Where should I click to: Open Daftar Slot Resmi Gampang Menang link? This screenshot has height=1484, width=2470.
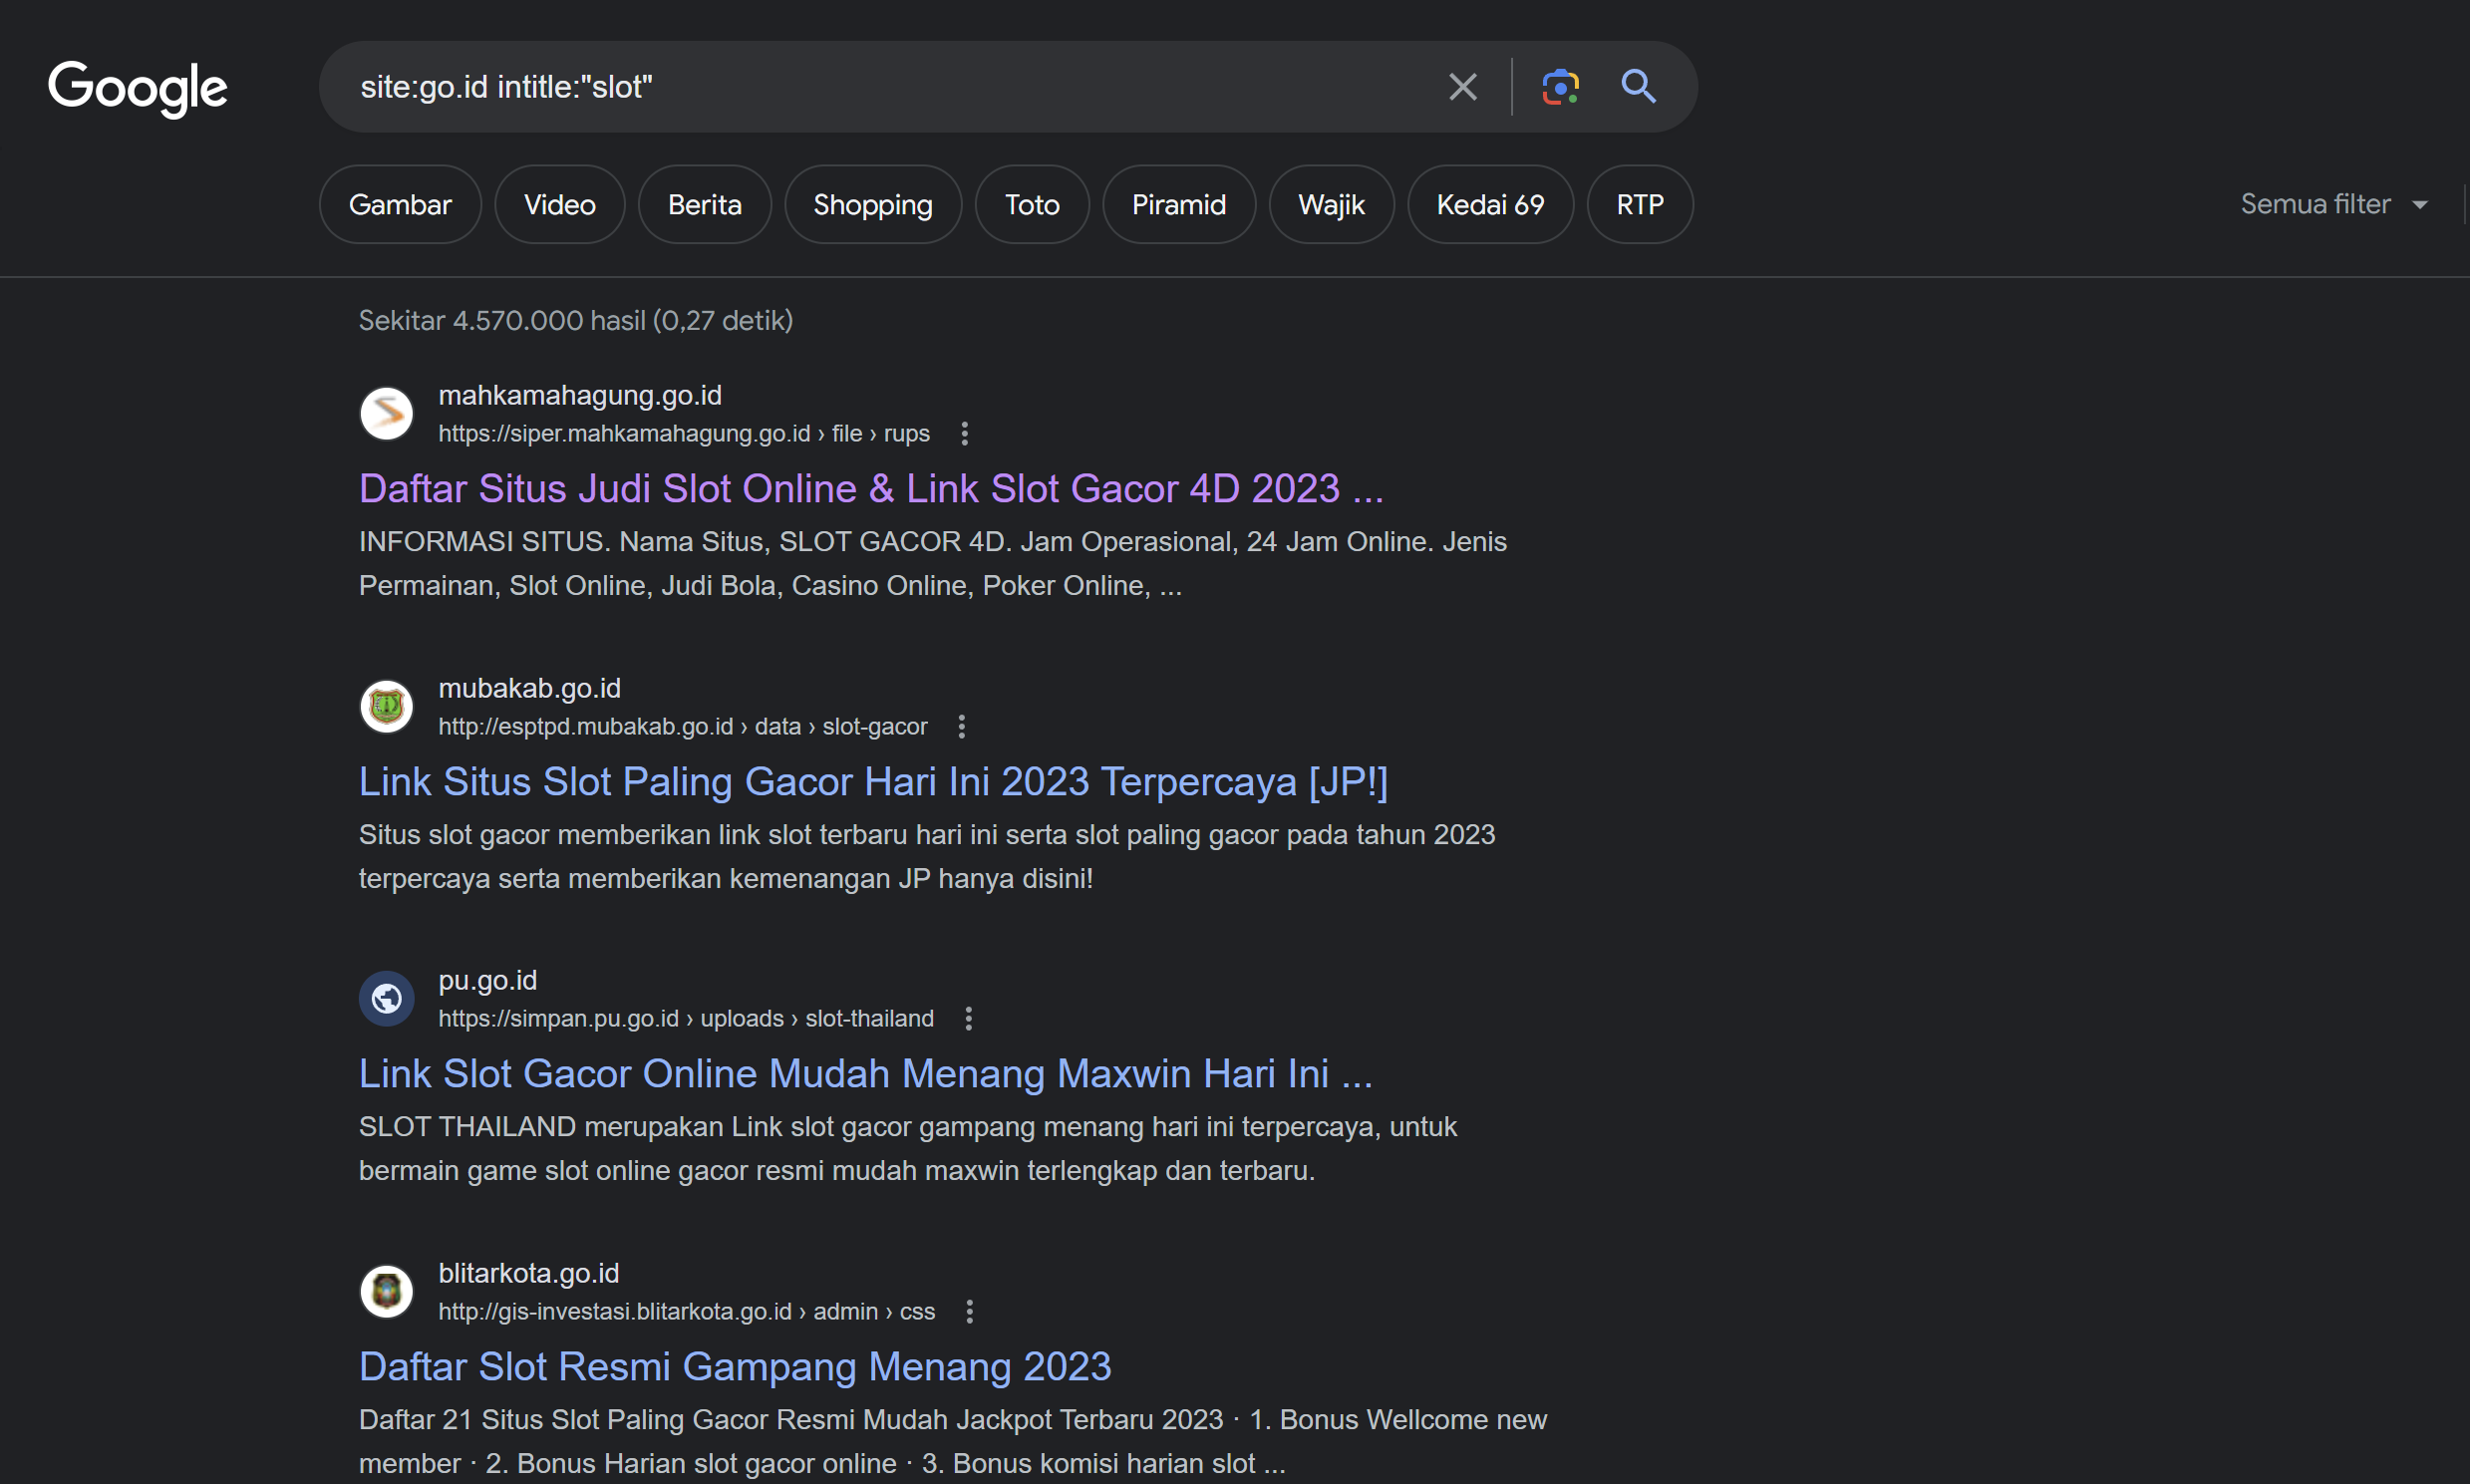point(734,1366)
